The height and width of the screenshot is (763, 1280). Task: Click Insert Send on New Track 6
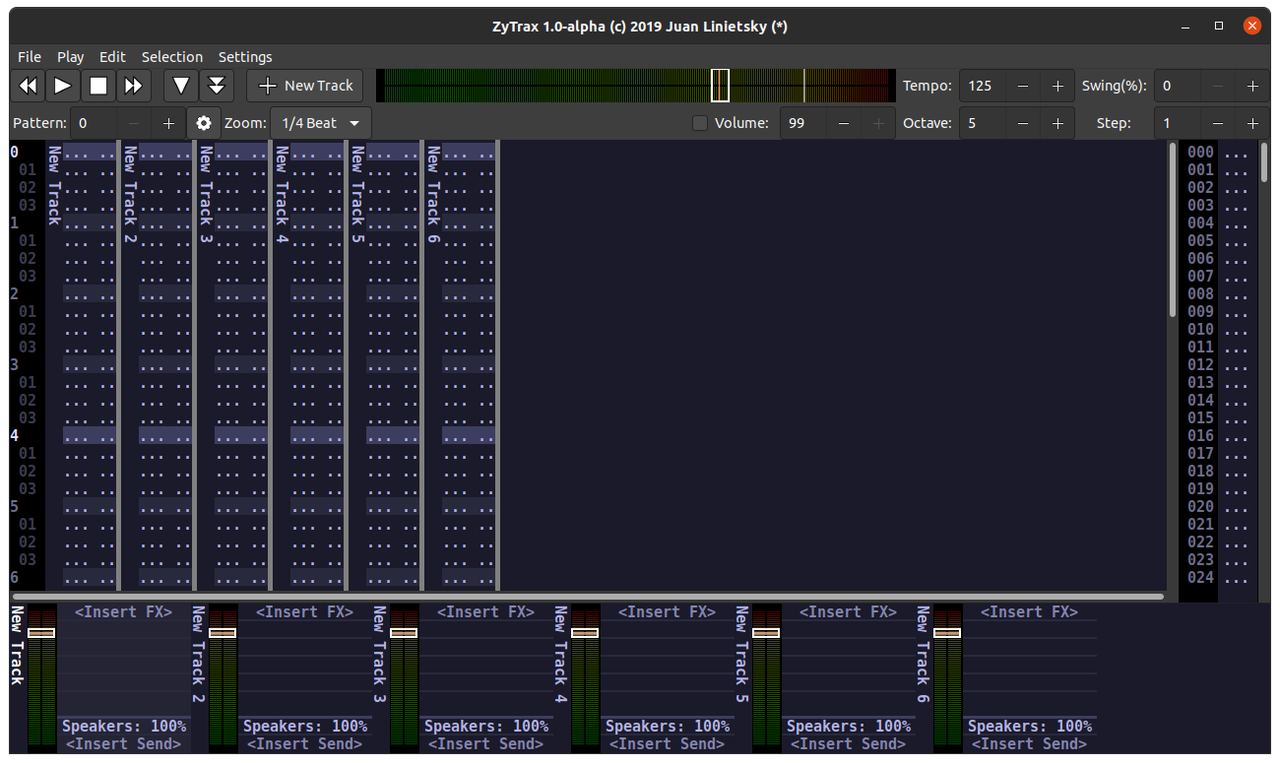point(1029,744)
